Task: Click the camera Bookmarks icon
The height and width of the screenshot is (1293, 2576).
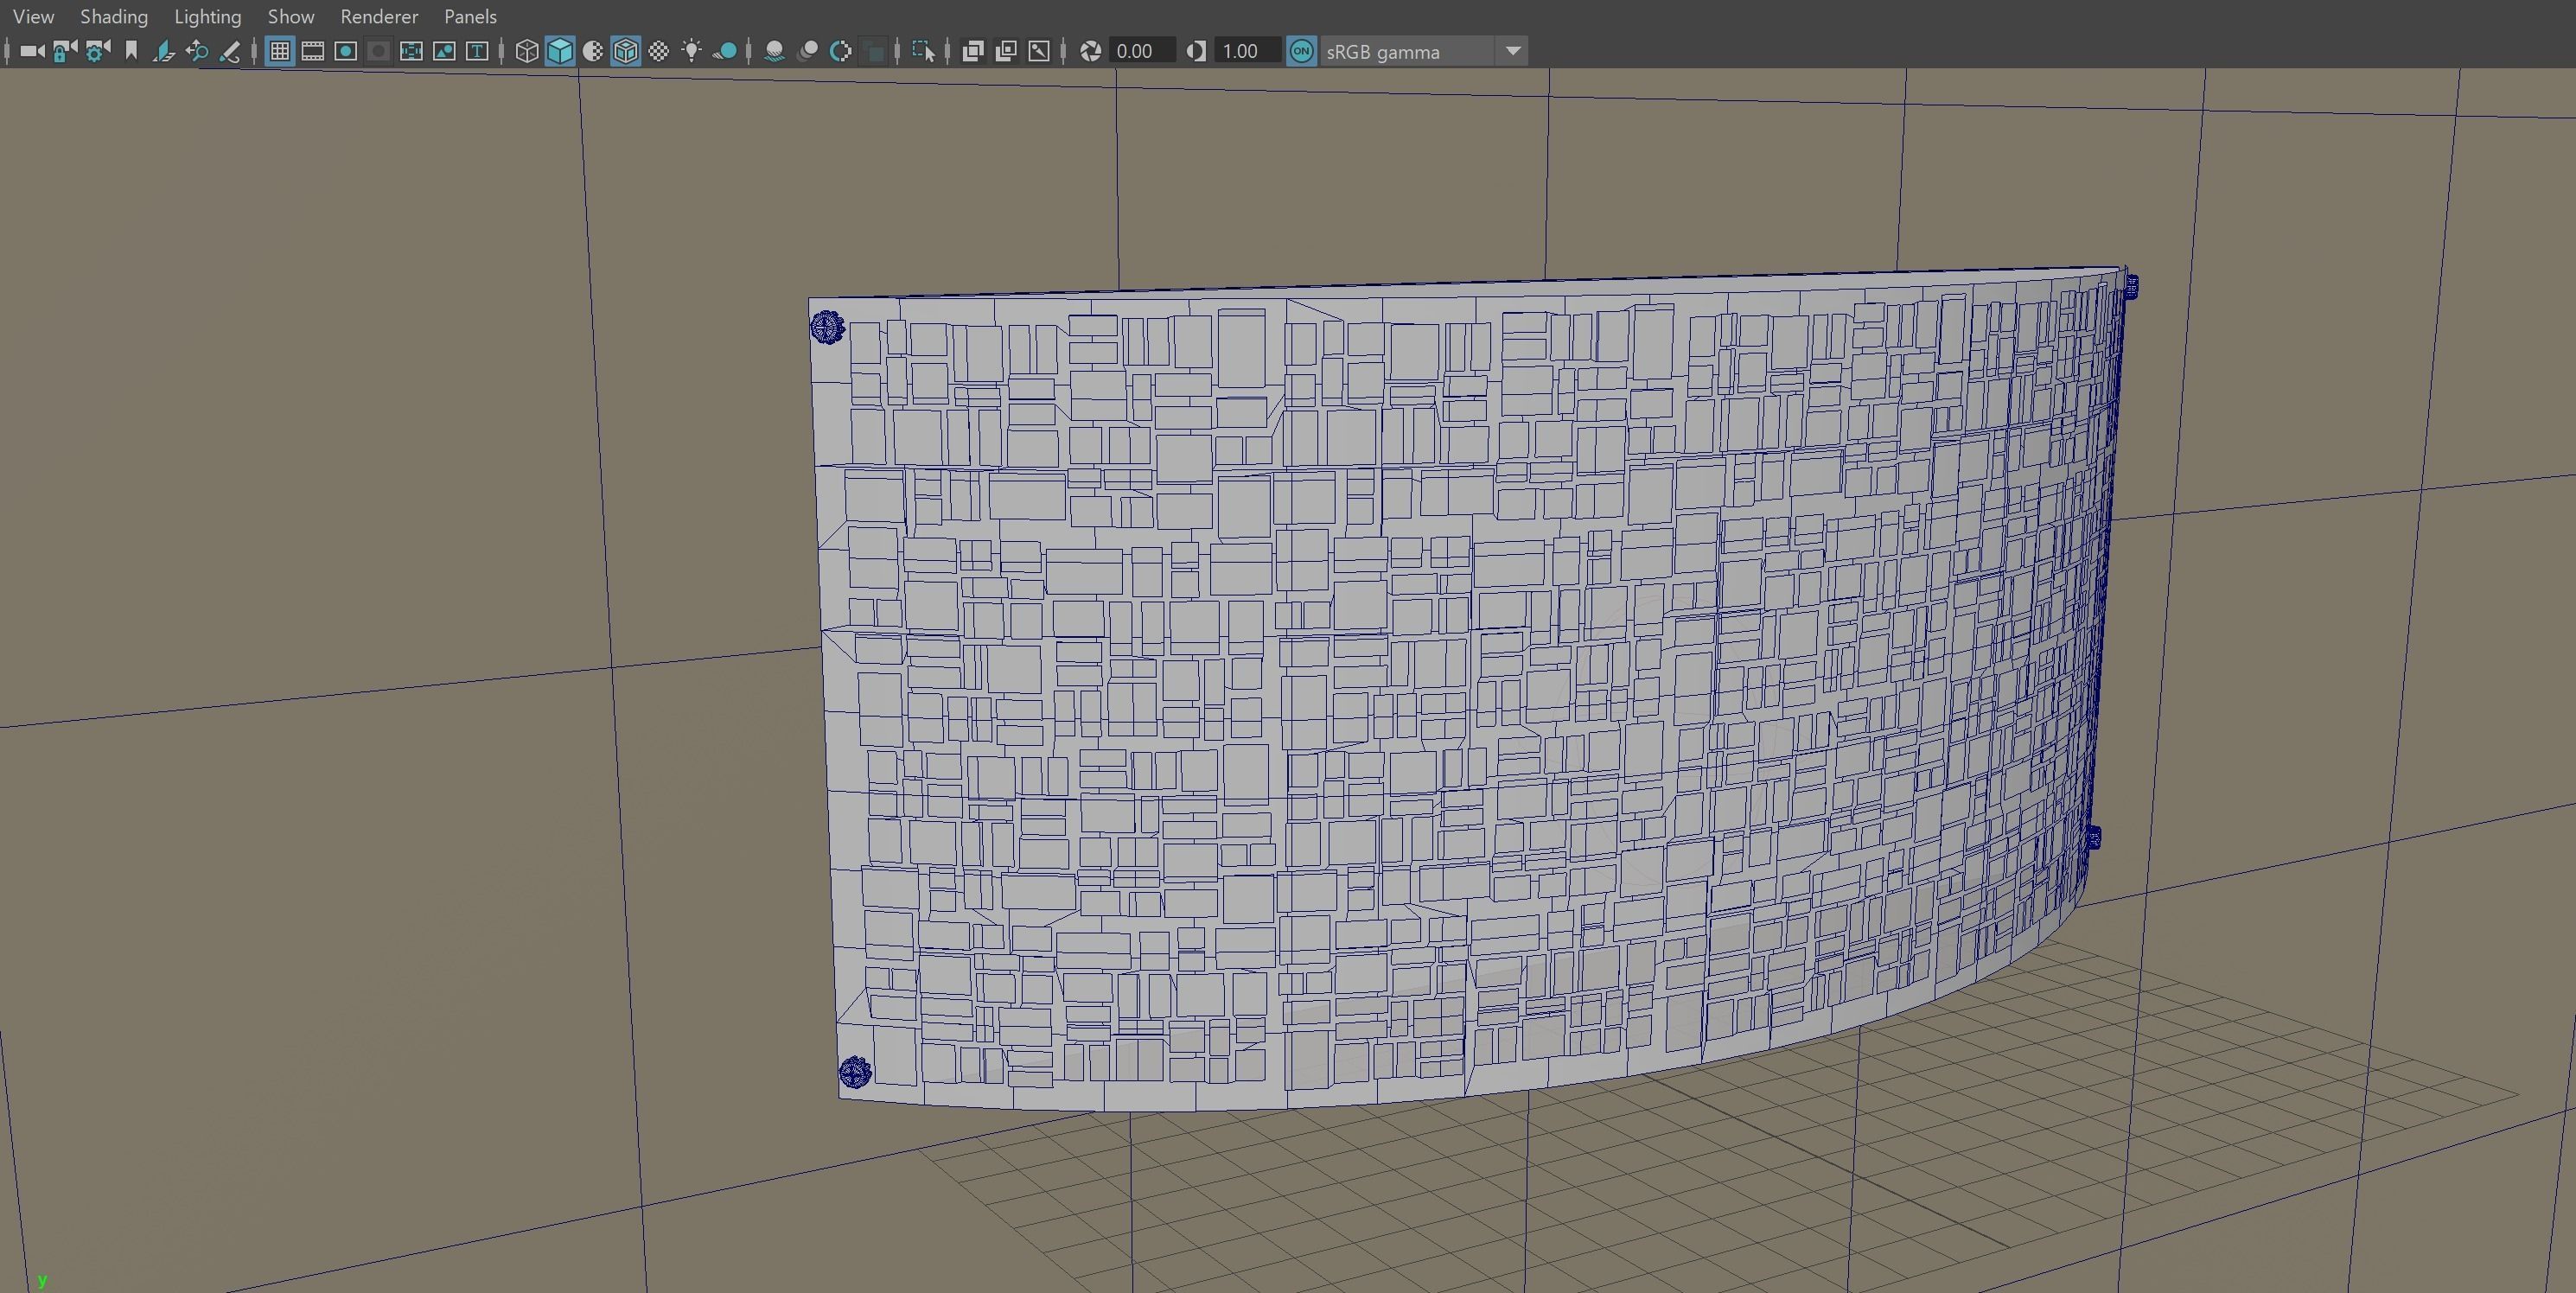Action: [131, 51]
